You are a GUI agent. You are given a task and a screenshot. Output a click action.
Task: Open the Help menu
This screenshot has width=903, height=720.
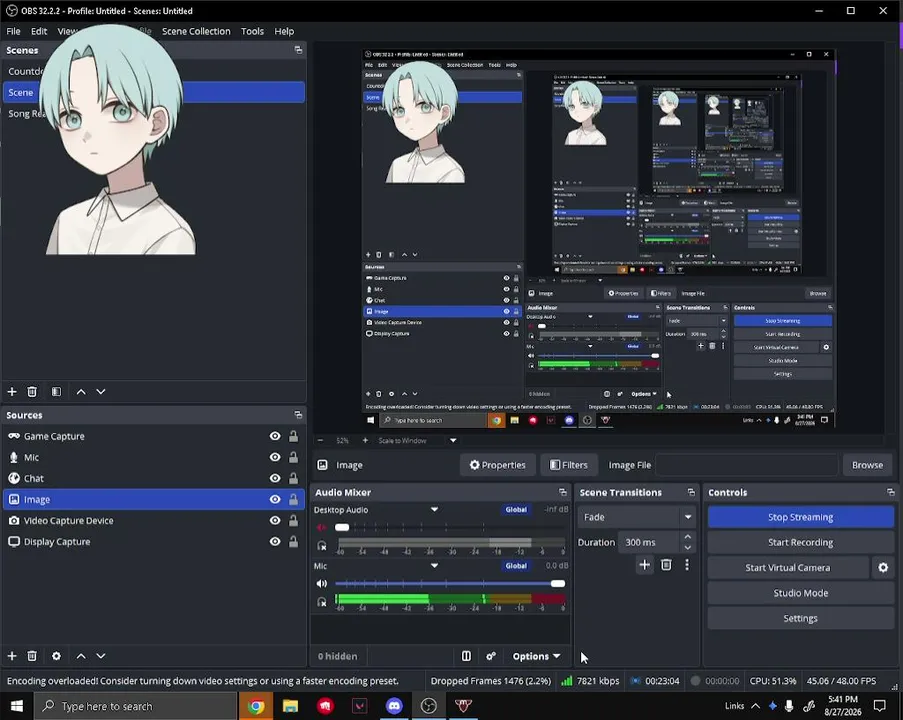284,31
